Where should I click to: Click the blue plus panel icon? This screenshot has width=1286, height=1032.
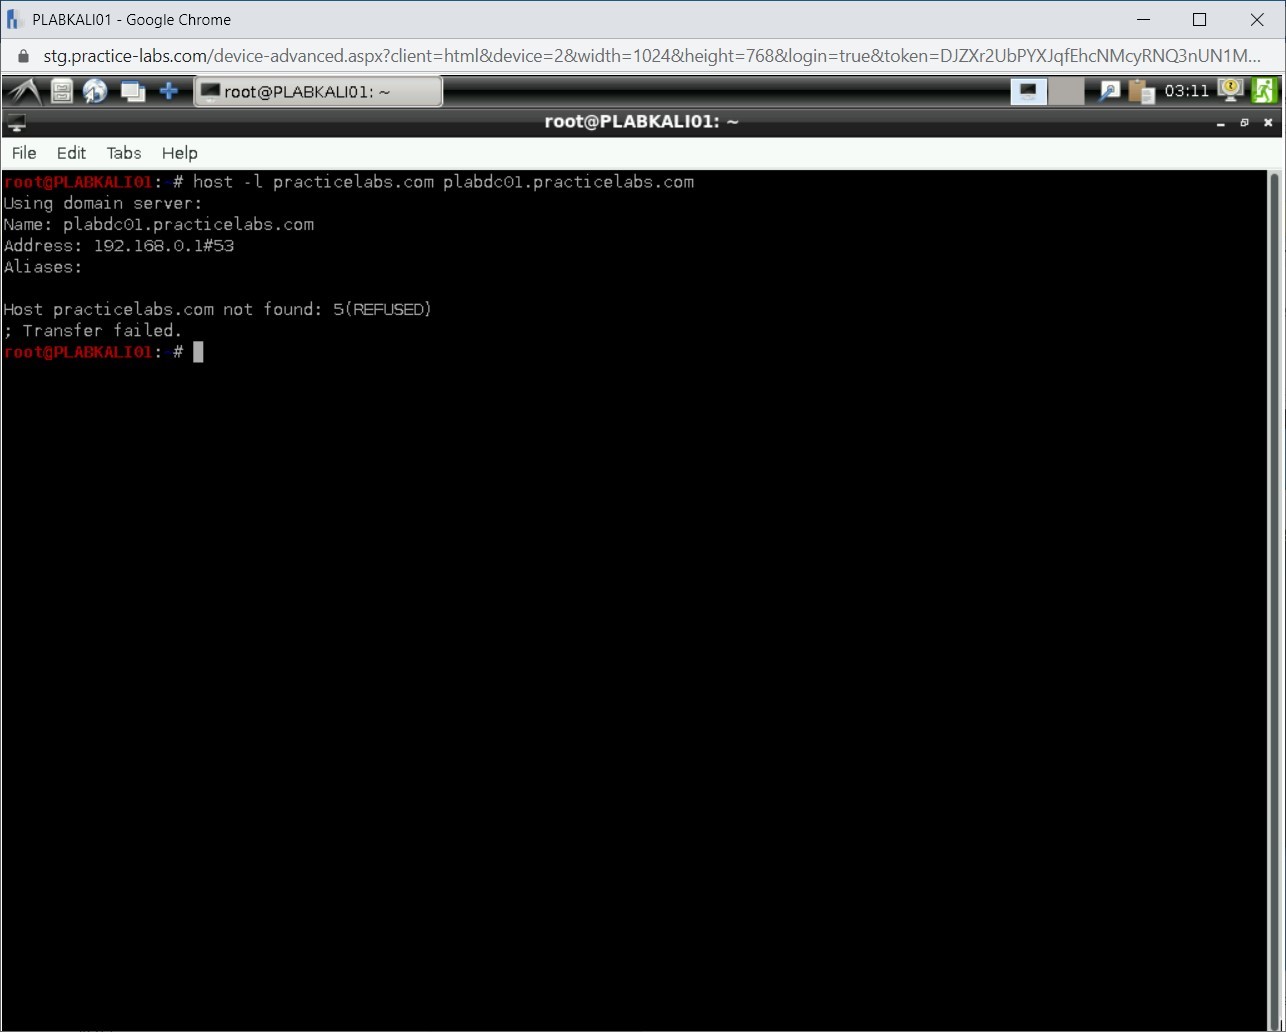[x=169, y=92]
